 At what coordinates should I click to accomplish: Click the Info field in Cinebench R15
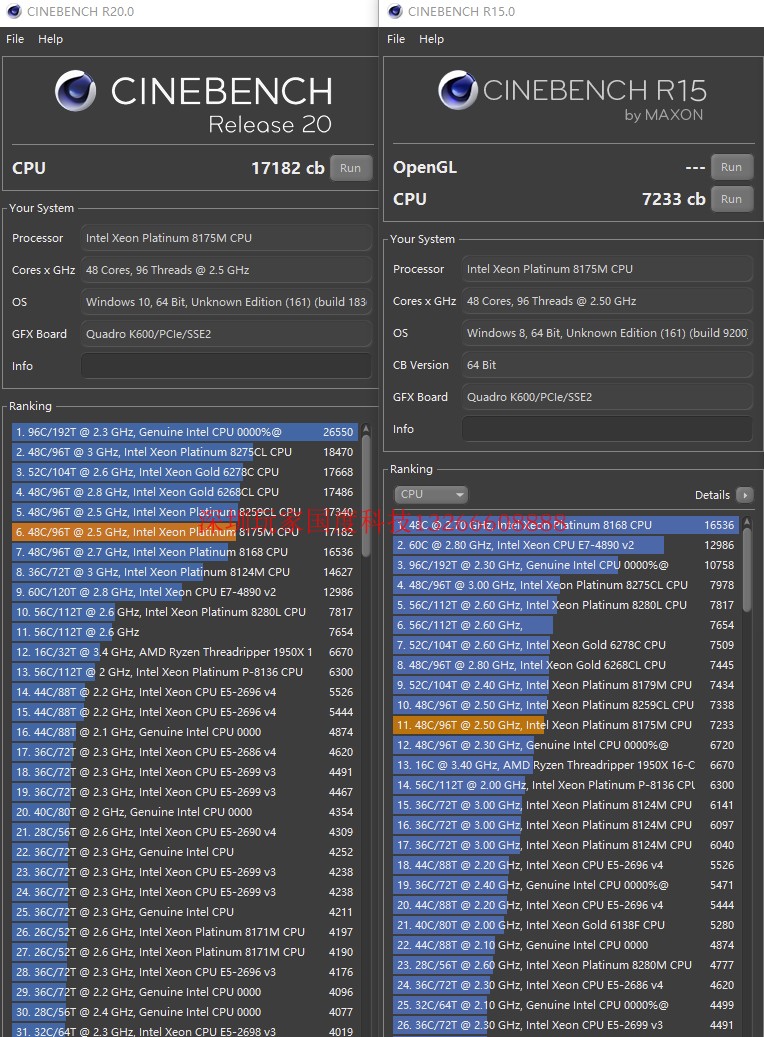click(x=607, y=429)
